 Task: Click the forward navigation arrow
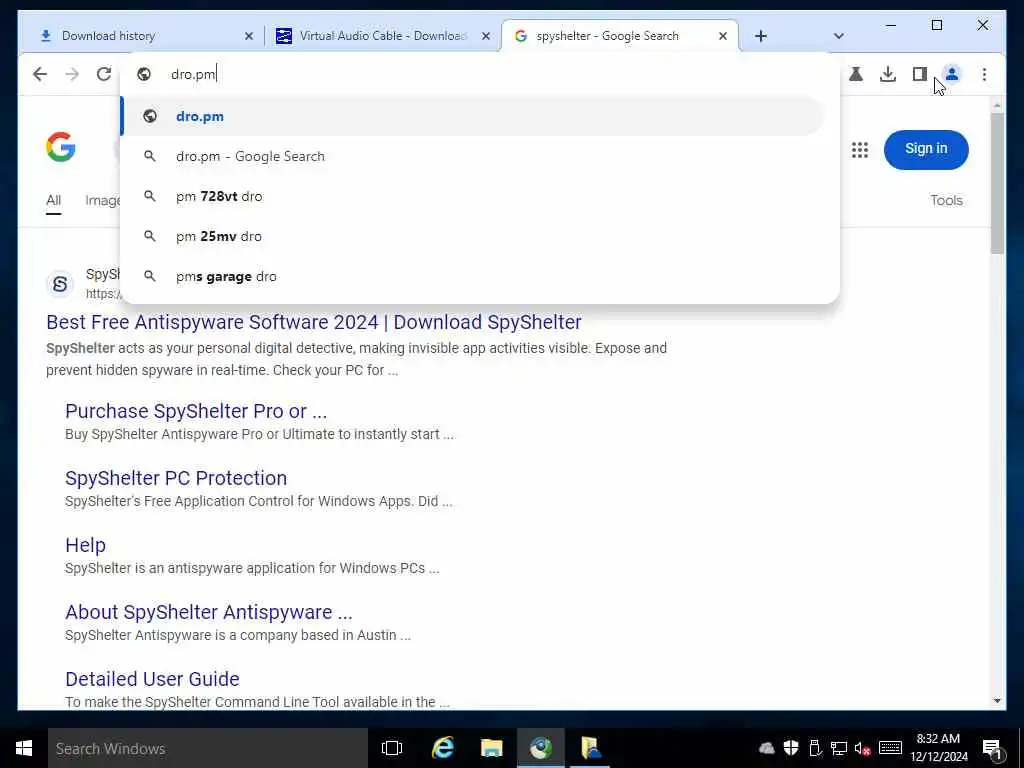coord(72,74)
